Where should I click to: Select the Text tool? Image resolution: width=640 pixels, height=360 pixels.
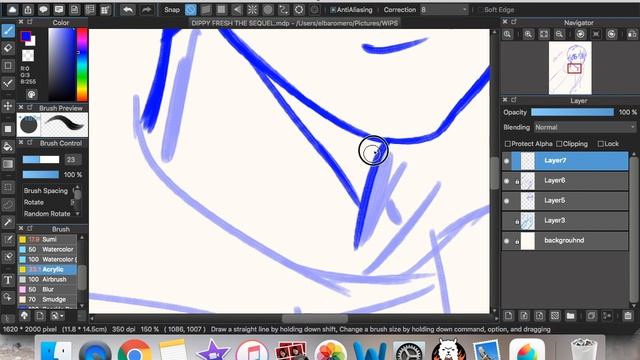coord(8,280)
